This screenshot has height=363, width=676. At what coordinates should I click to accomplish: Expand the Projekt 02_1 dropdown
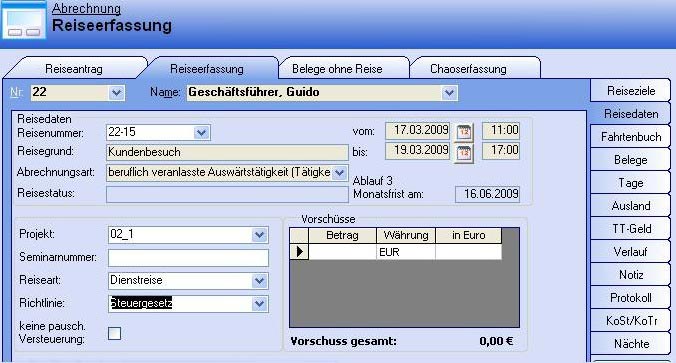click(260, 235)
